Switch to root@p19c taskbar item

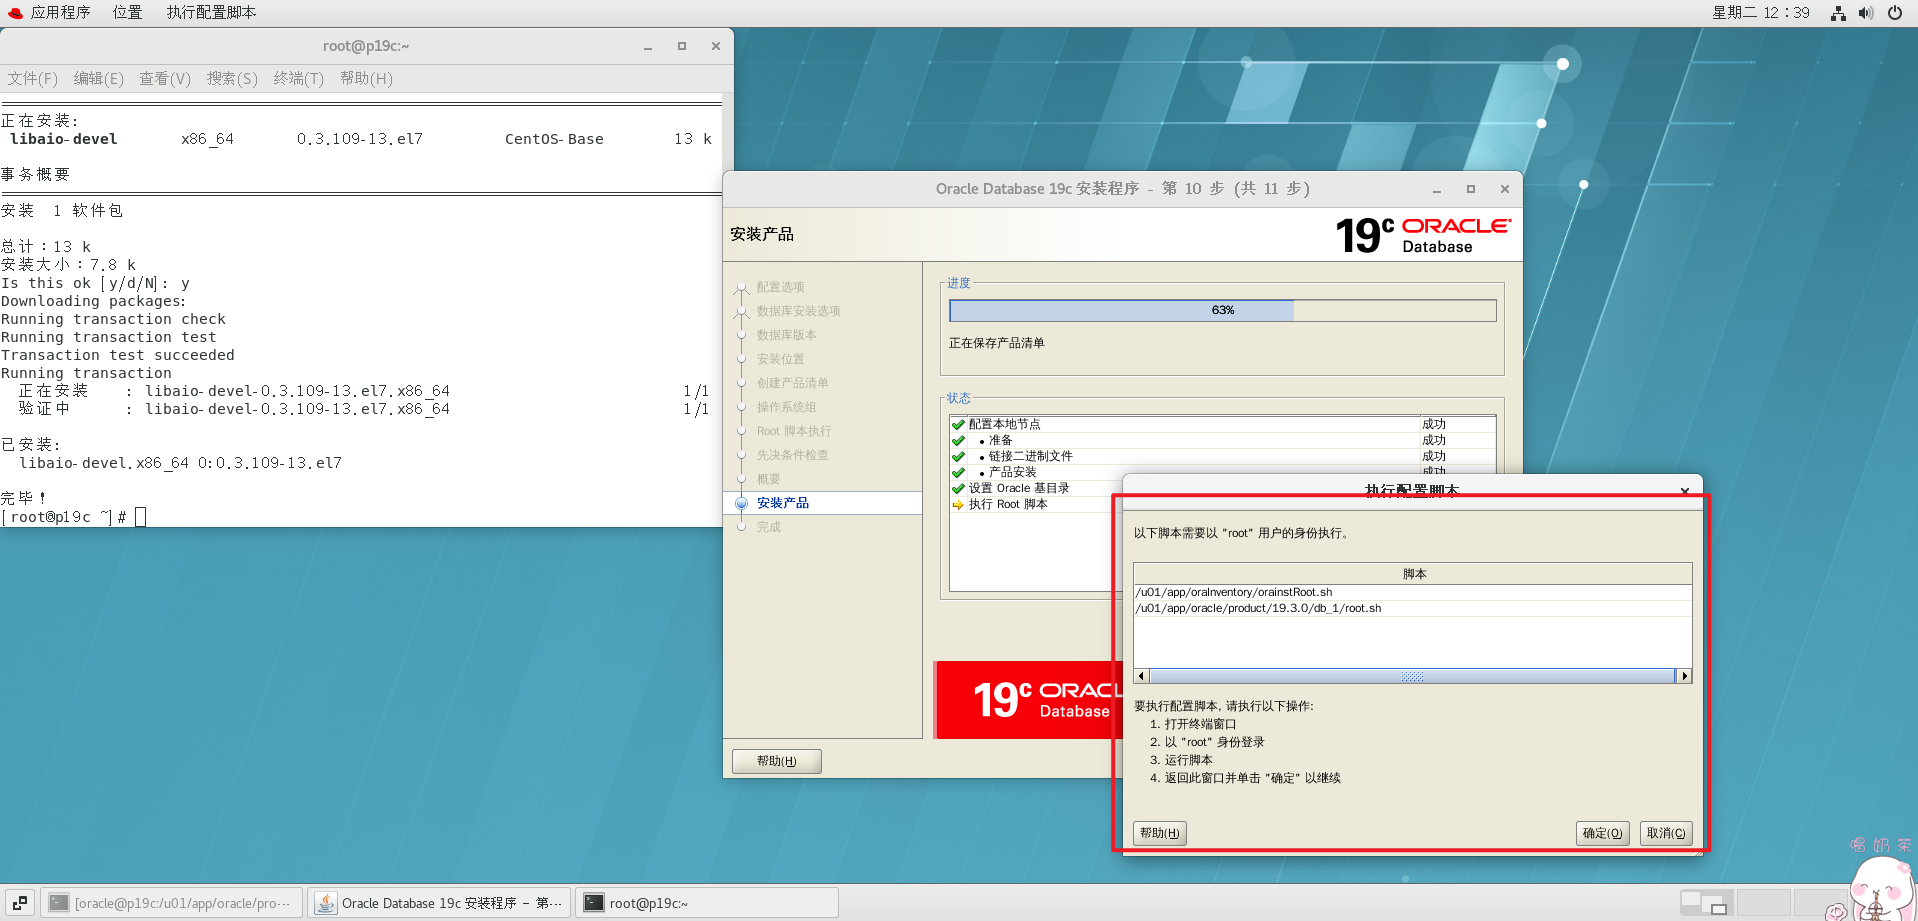[706, 903]
